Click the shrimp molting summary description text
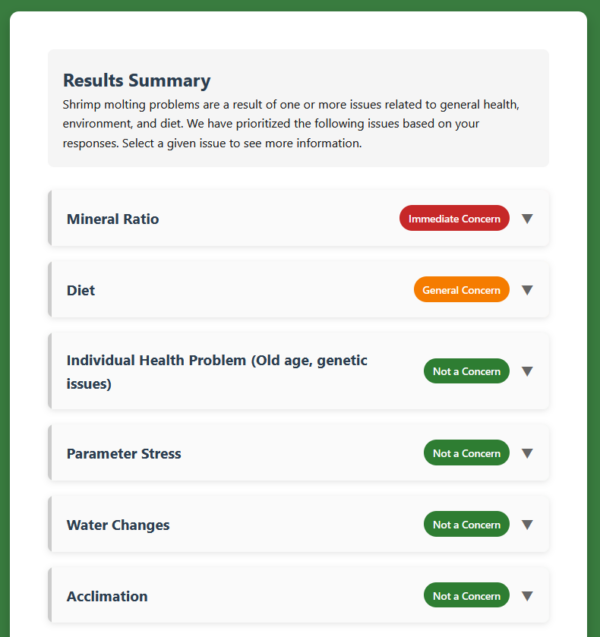The image size is (600, 637). click(290, 124)
